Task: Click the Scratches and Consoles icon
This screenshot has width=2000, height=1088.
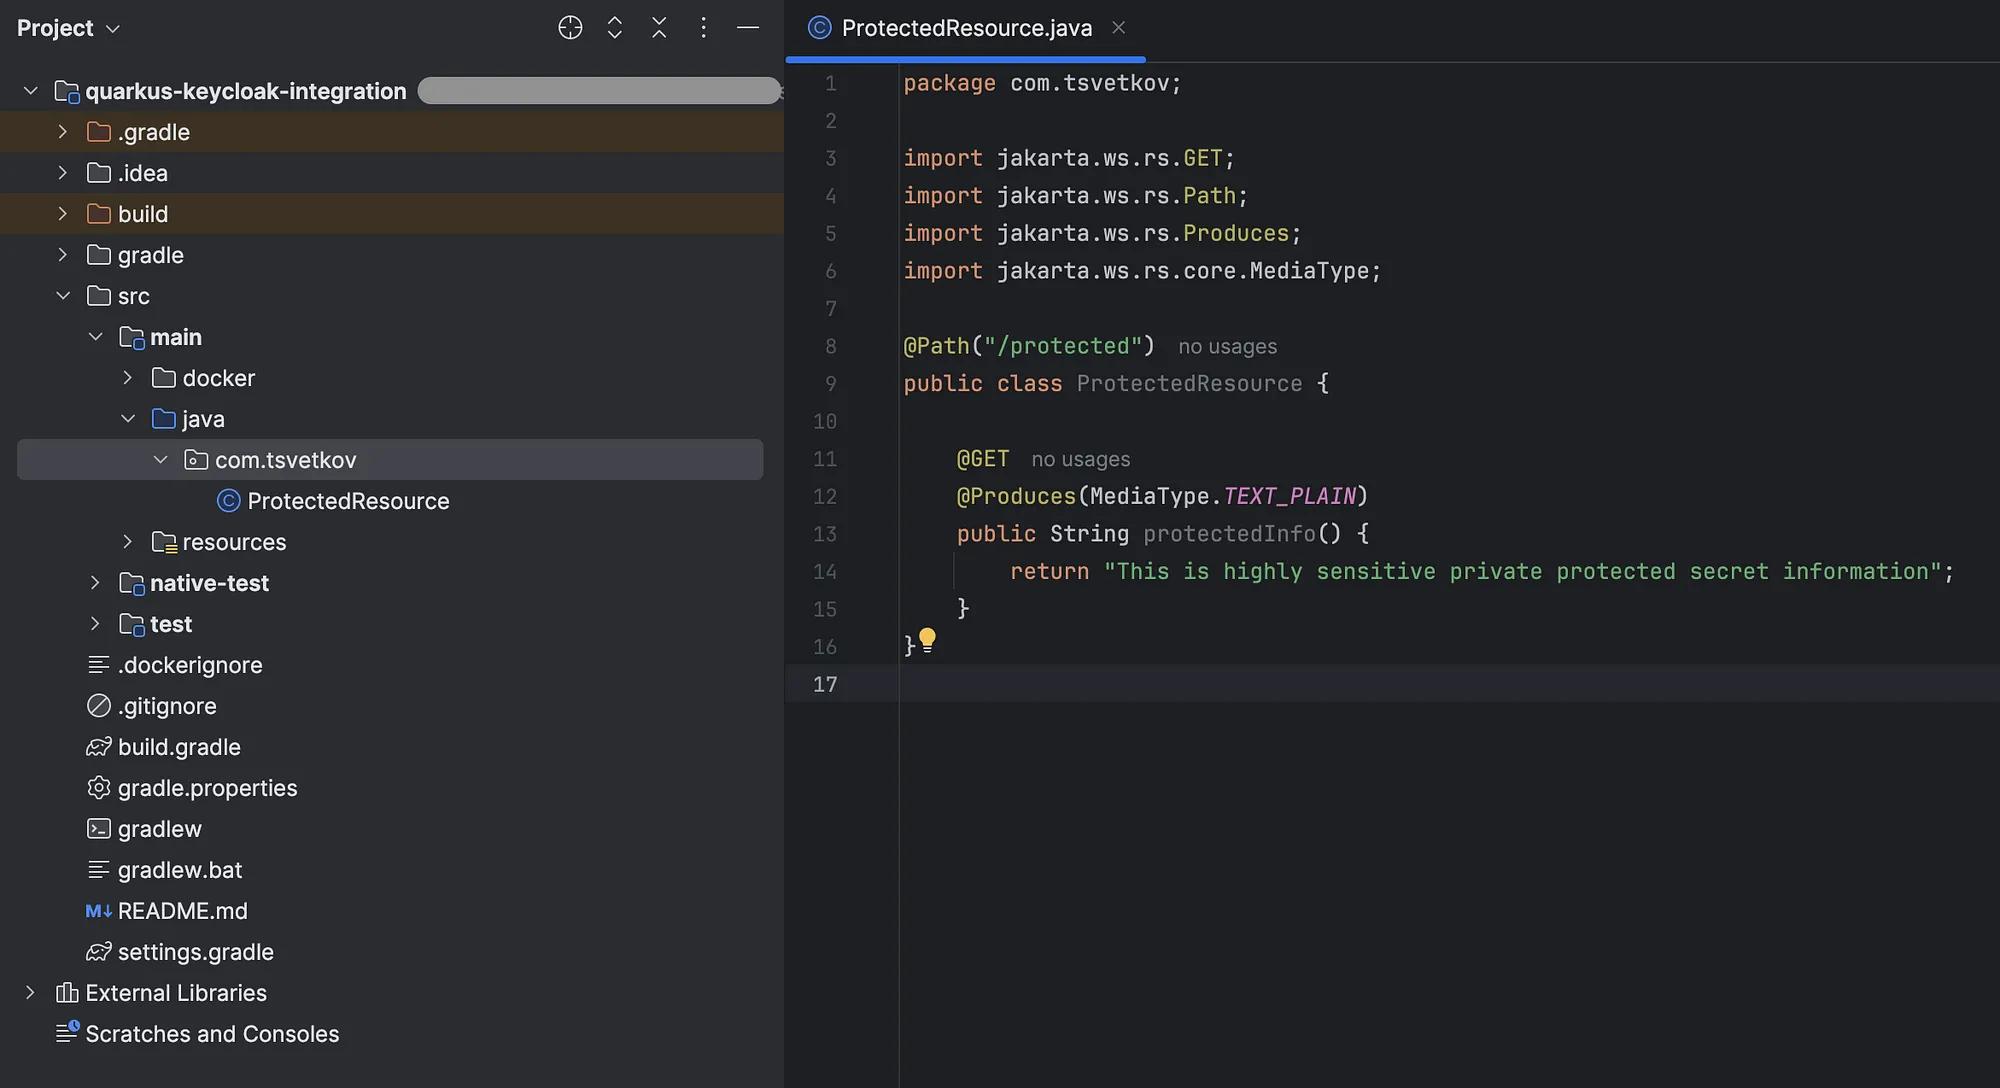Action: point(67,1033)
